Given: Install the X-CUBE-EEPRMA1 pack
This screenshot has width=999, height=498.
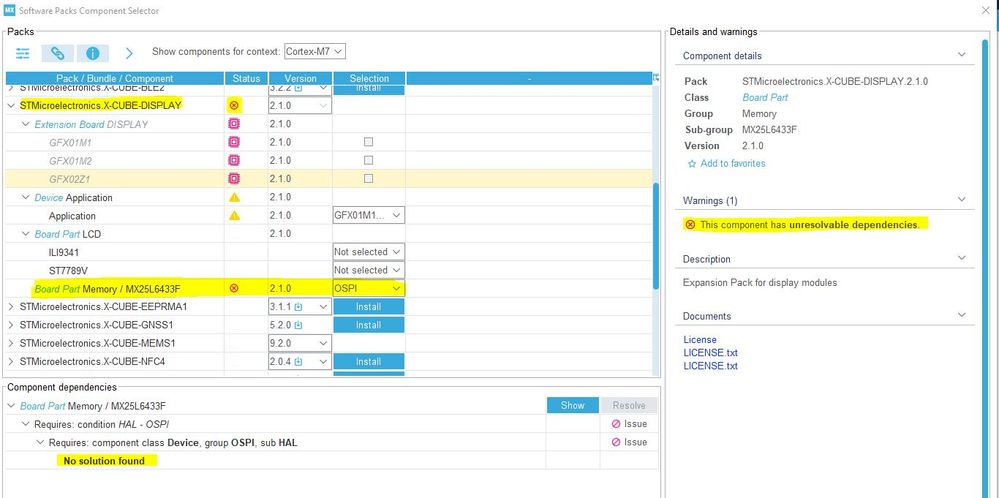Looking at the screenshot, I should [368, 307].
